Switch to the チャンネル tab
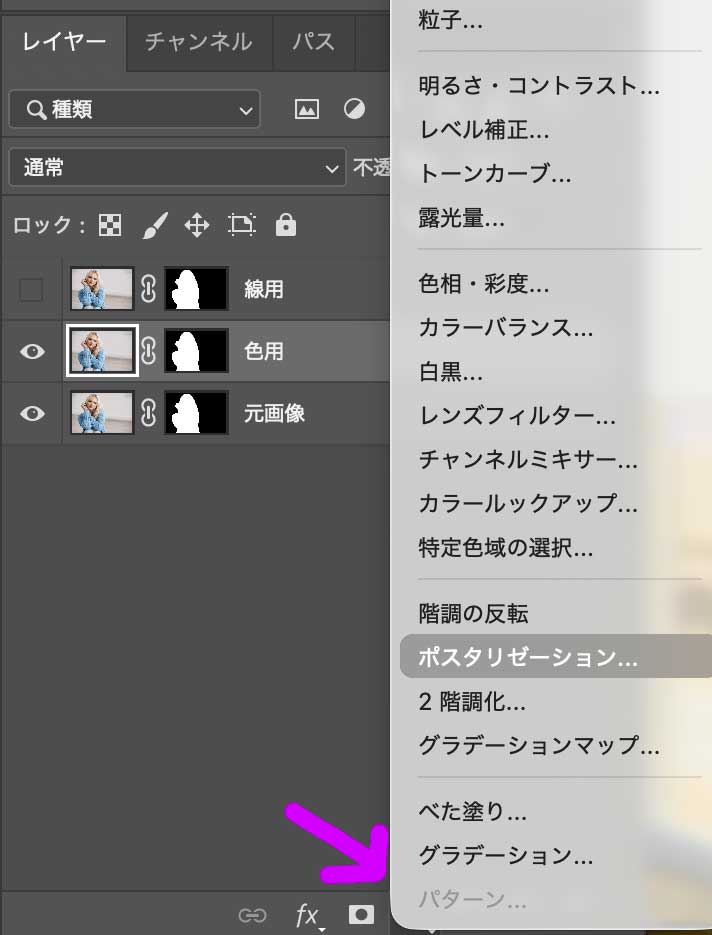The image size is (712, 935). (x=199, y=42)
